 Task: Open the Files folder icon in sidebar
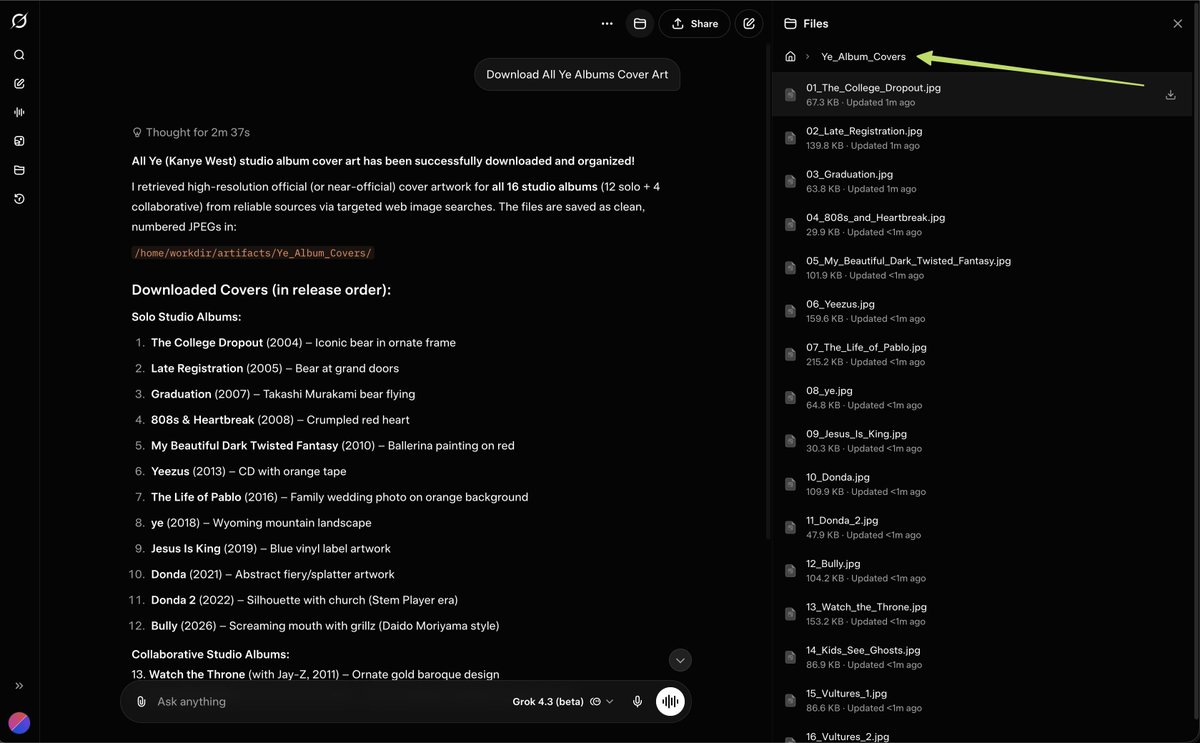pyautogui.click(x=18, y=170)
